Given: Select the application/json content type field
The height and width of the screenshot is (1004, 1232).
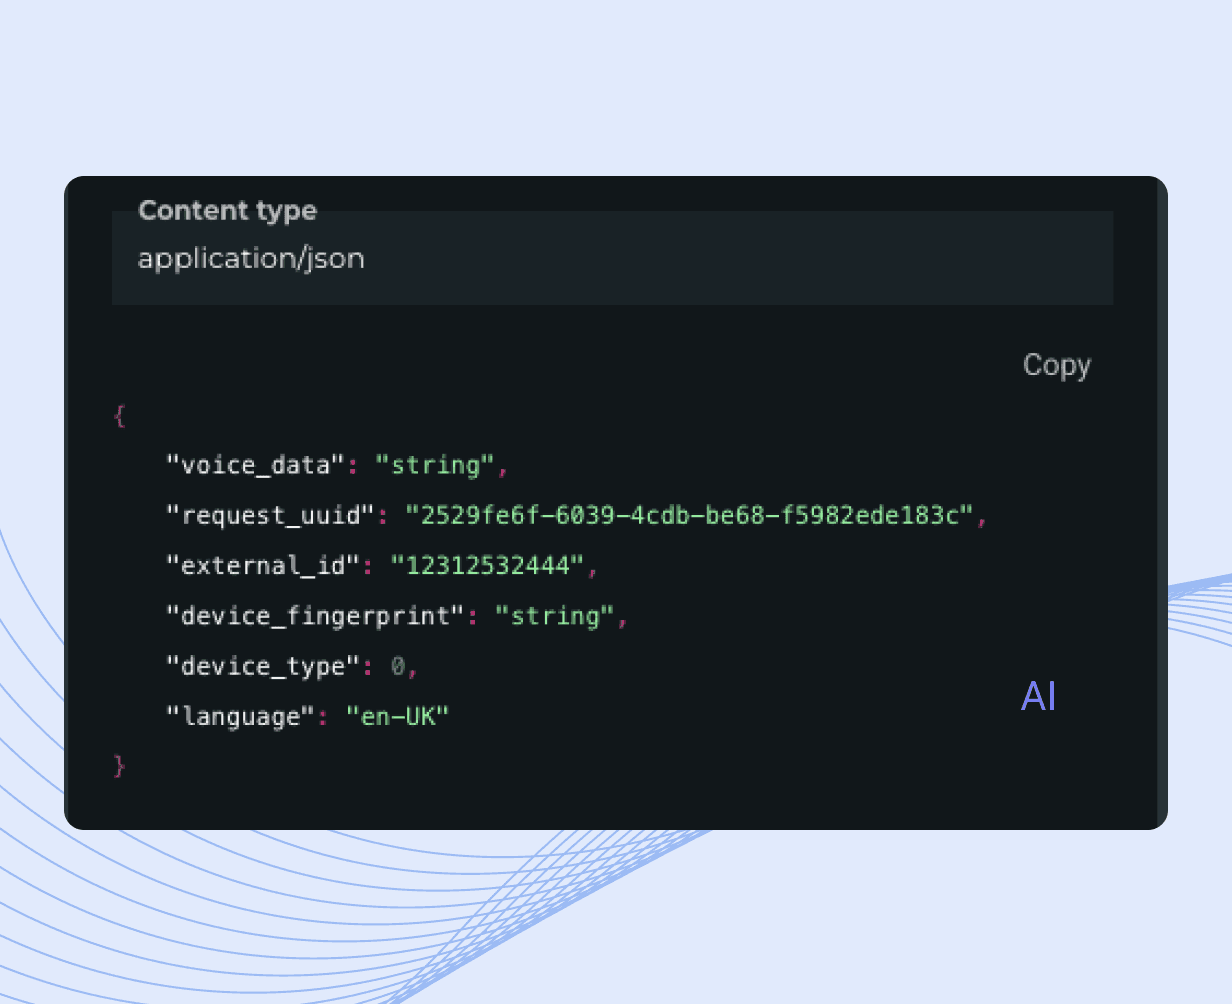Looking at the screenshot, I should click(612, 258).
